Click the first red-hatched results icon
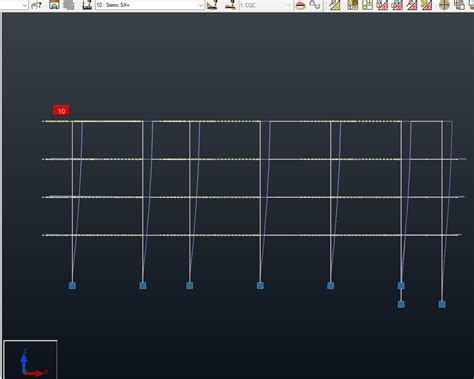Image resolution: width=474 pixels, height=379 pixels. pyautogui.click(x=382, y=5)
